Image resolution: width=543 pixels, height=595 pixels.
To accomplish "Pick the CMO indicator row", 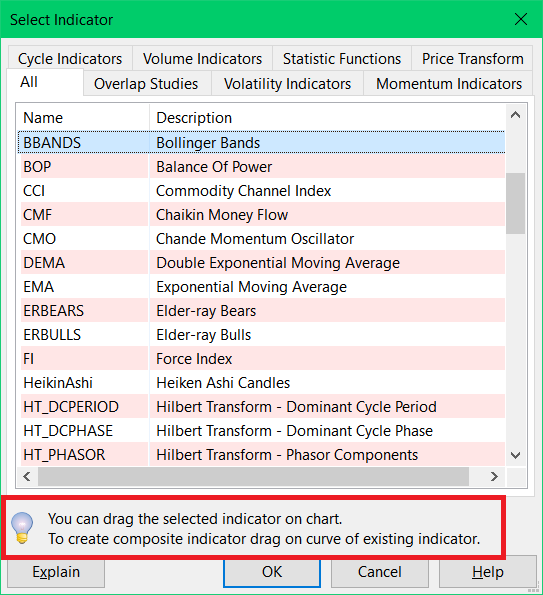I will click(x=261, y=239).
